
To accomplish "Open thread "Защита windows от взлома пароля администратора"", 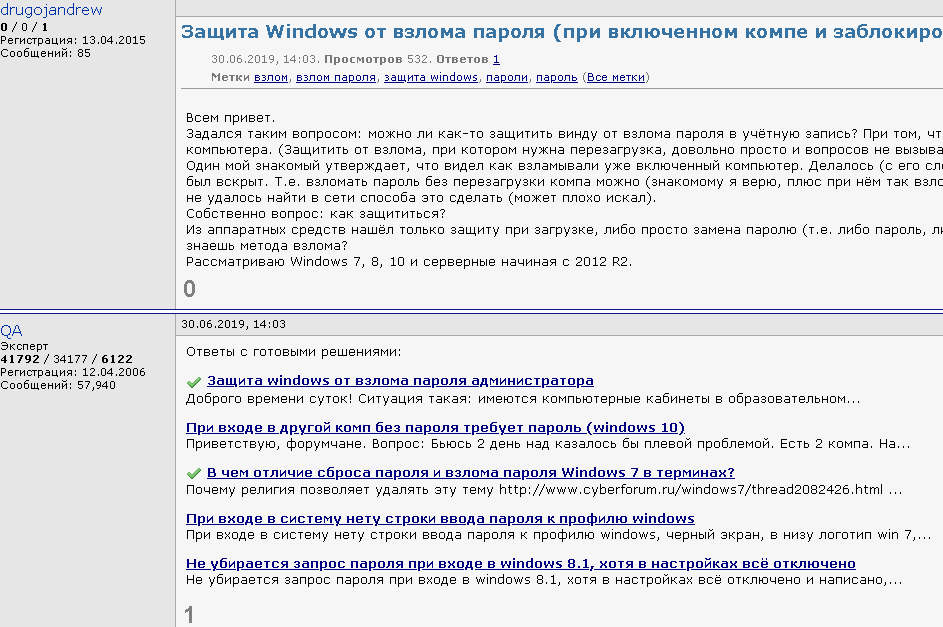I will click(400, 381).
